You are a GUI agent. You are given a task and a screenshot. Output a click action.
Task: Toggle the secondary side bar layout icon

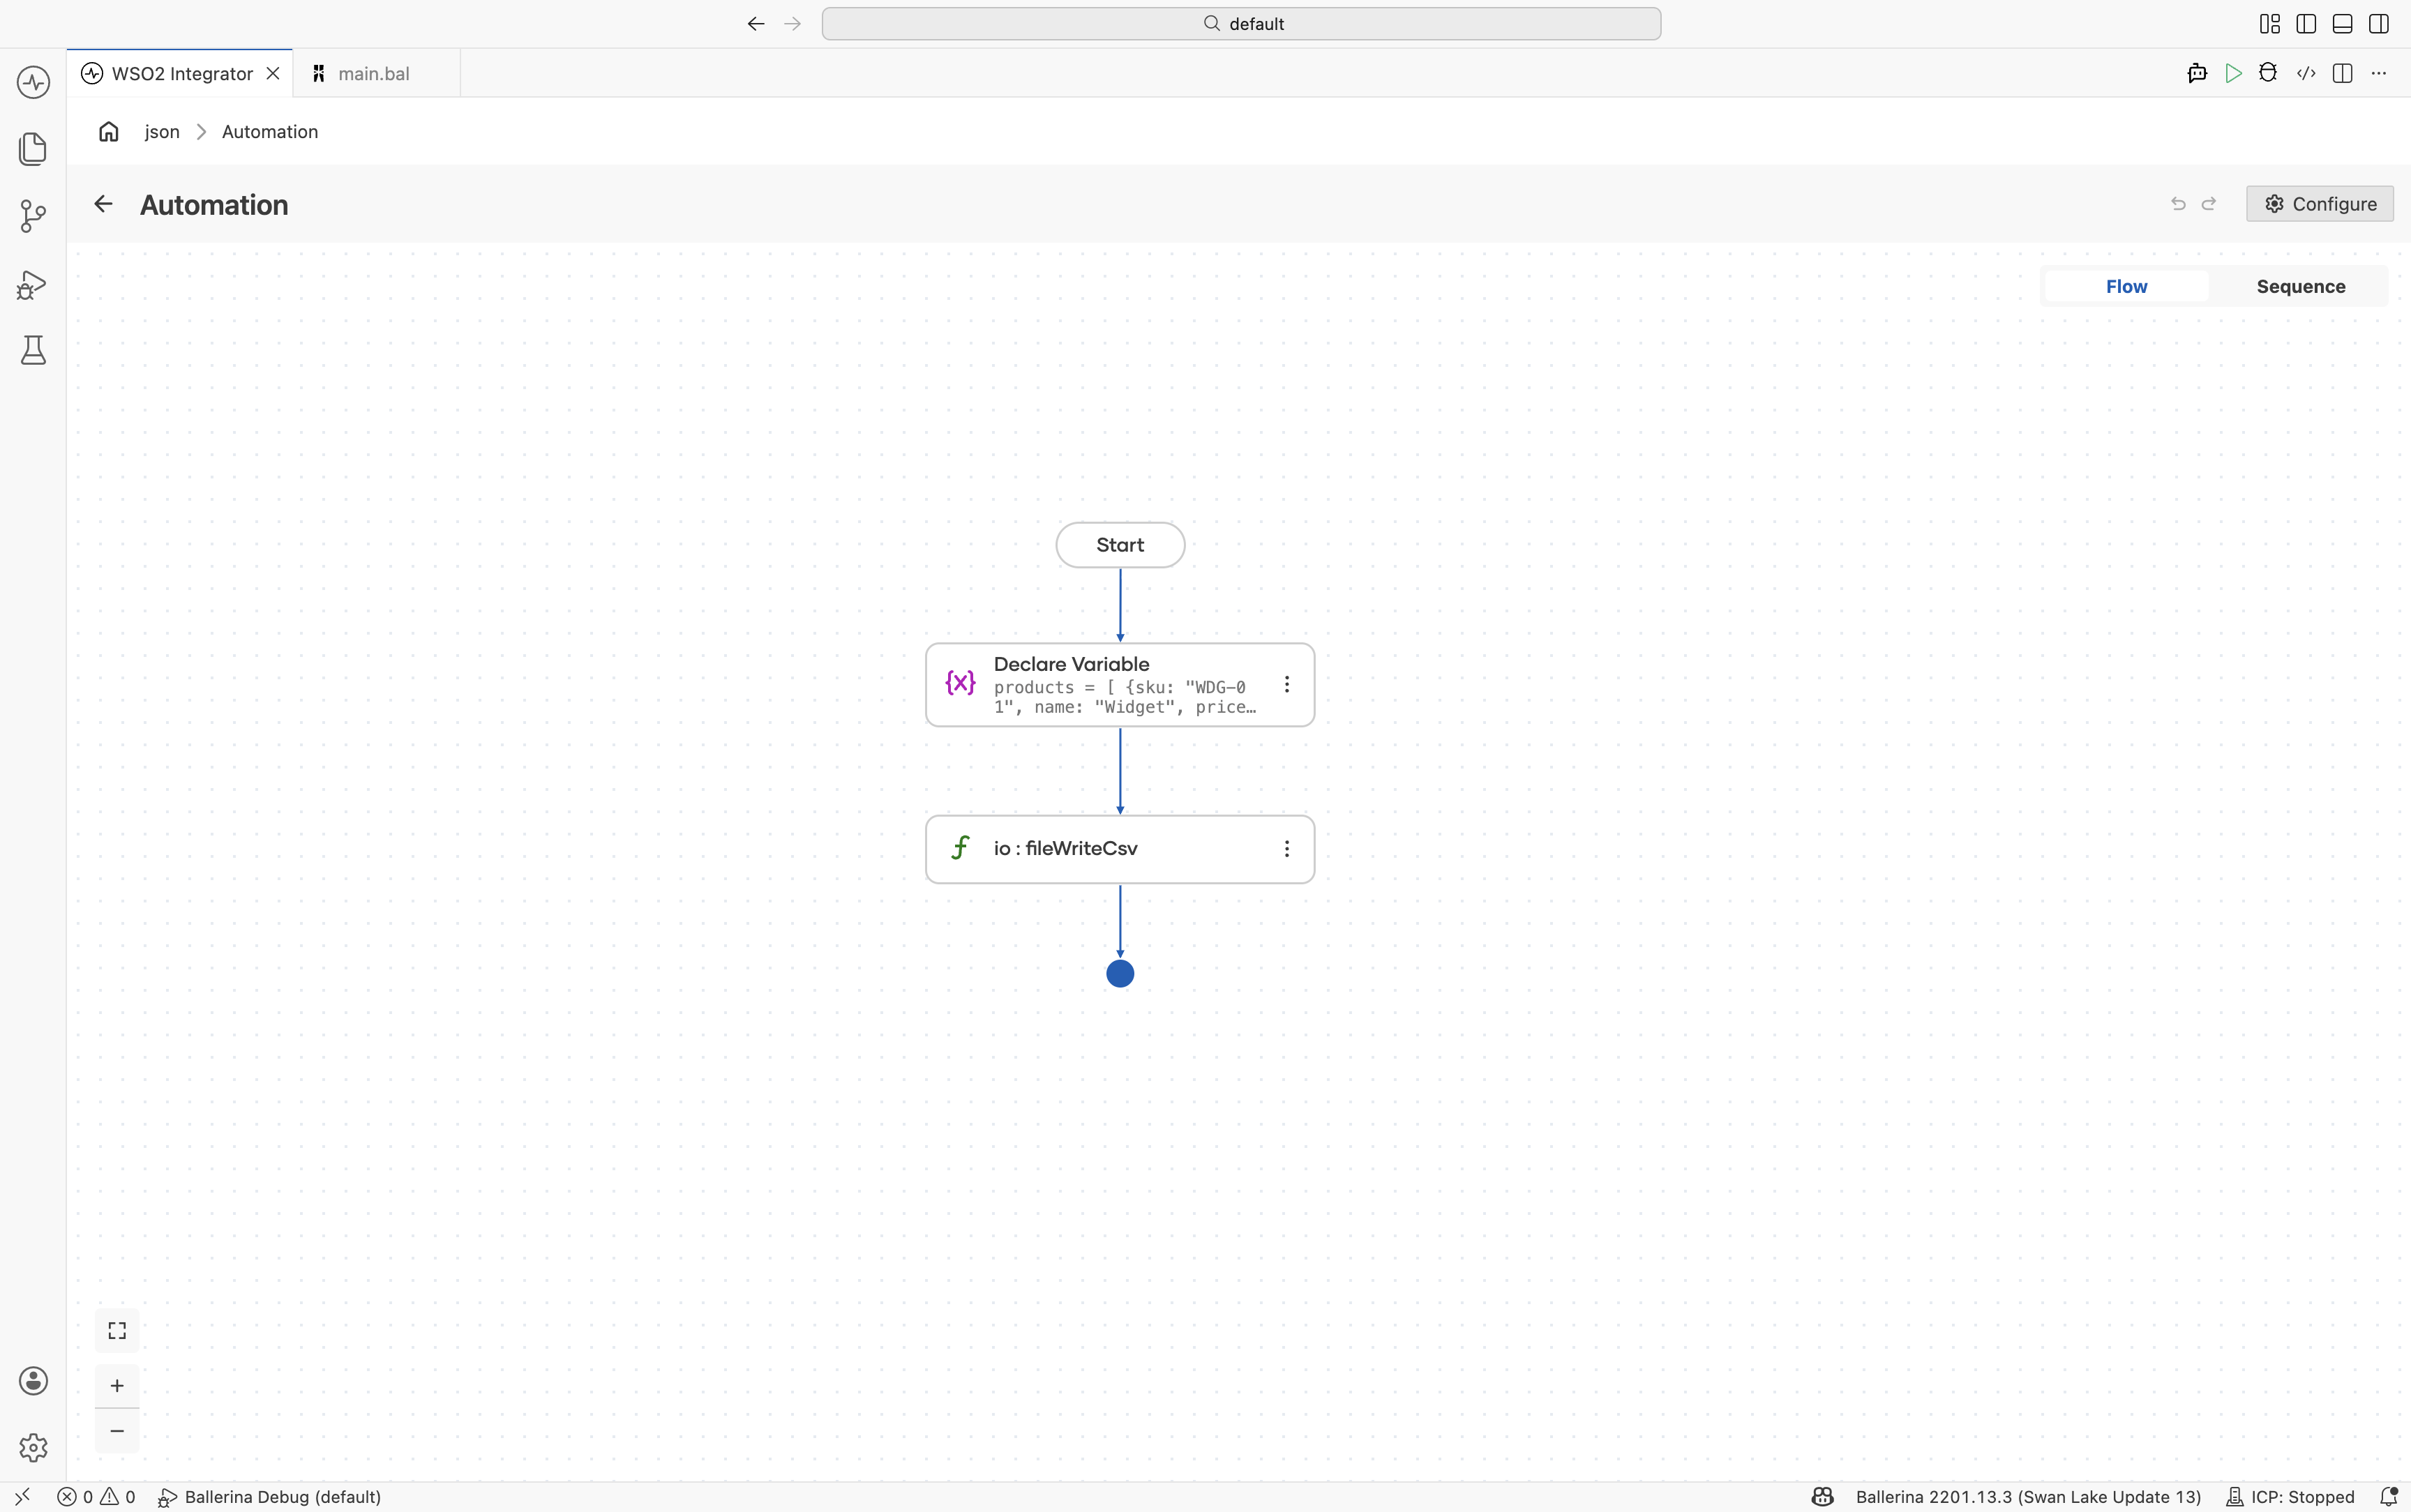tap(2379, 24)
